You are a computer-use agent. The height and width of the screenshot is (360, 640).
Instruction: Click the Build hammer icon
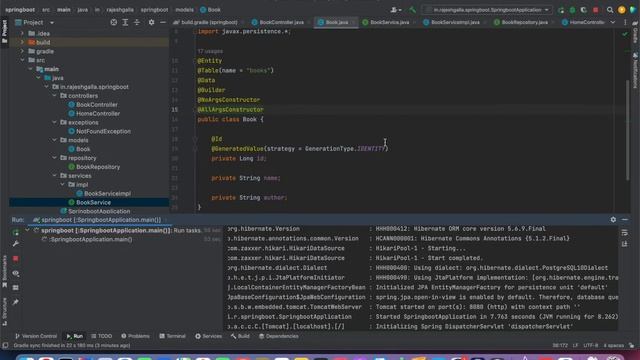(x=412, y=10)
